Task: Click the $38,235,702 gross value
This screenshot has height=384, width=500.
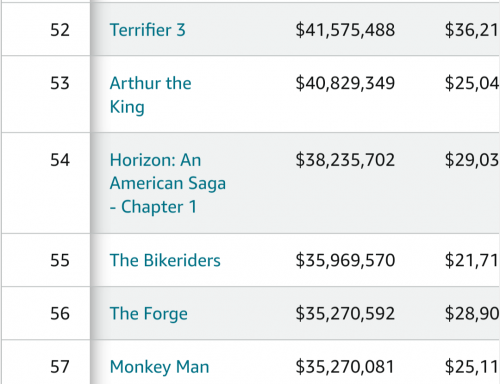Action: point(345,160)
